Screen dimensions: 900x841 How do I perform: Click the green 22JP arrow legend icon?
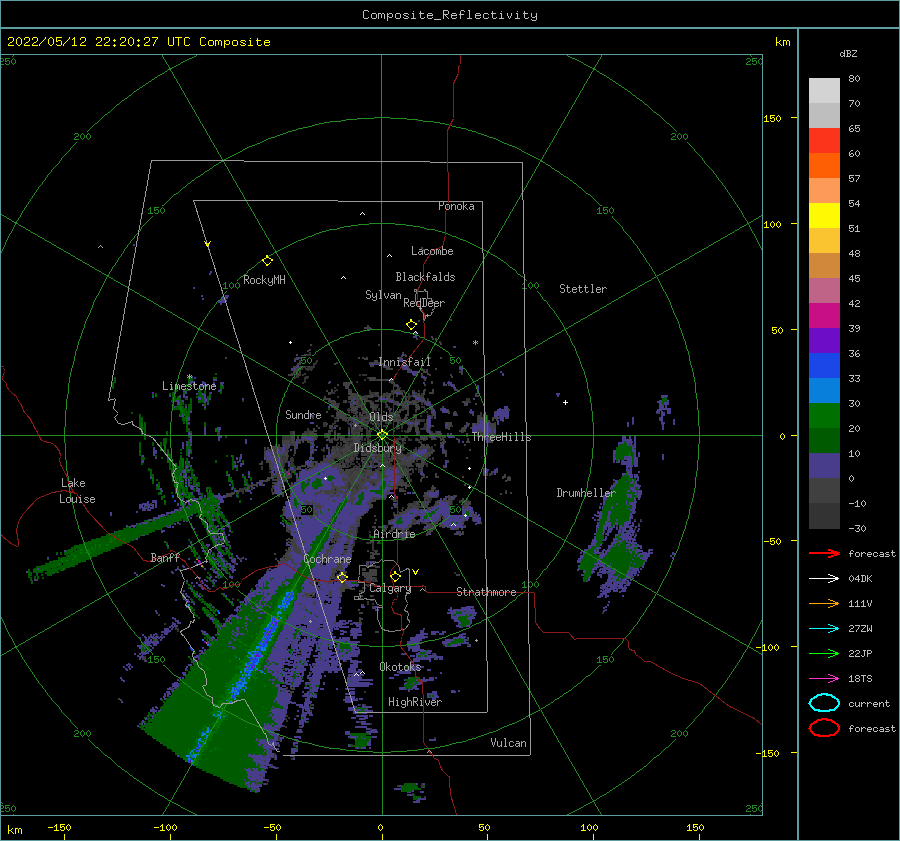click(824, 653)
